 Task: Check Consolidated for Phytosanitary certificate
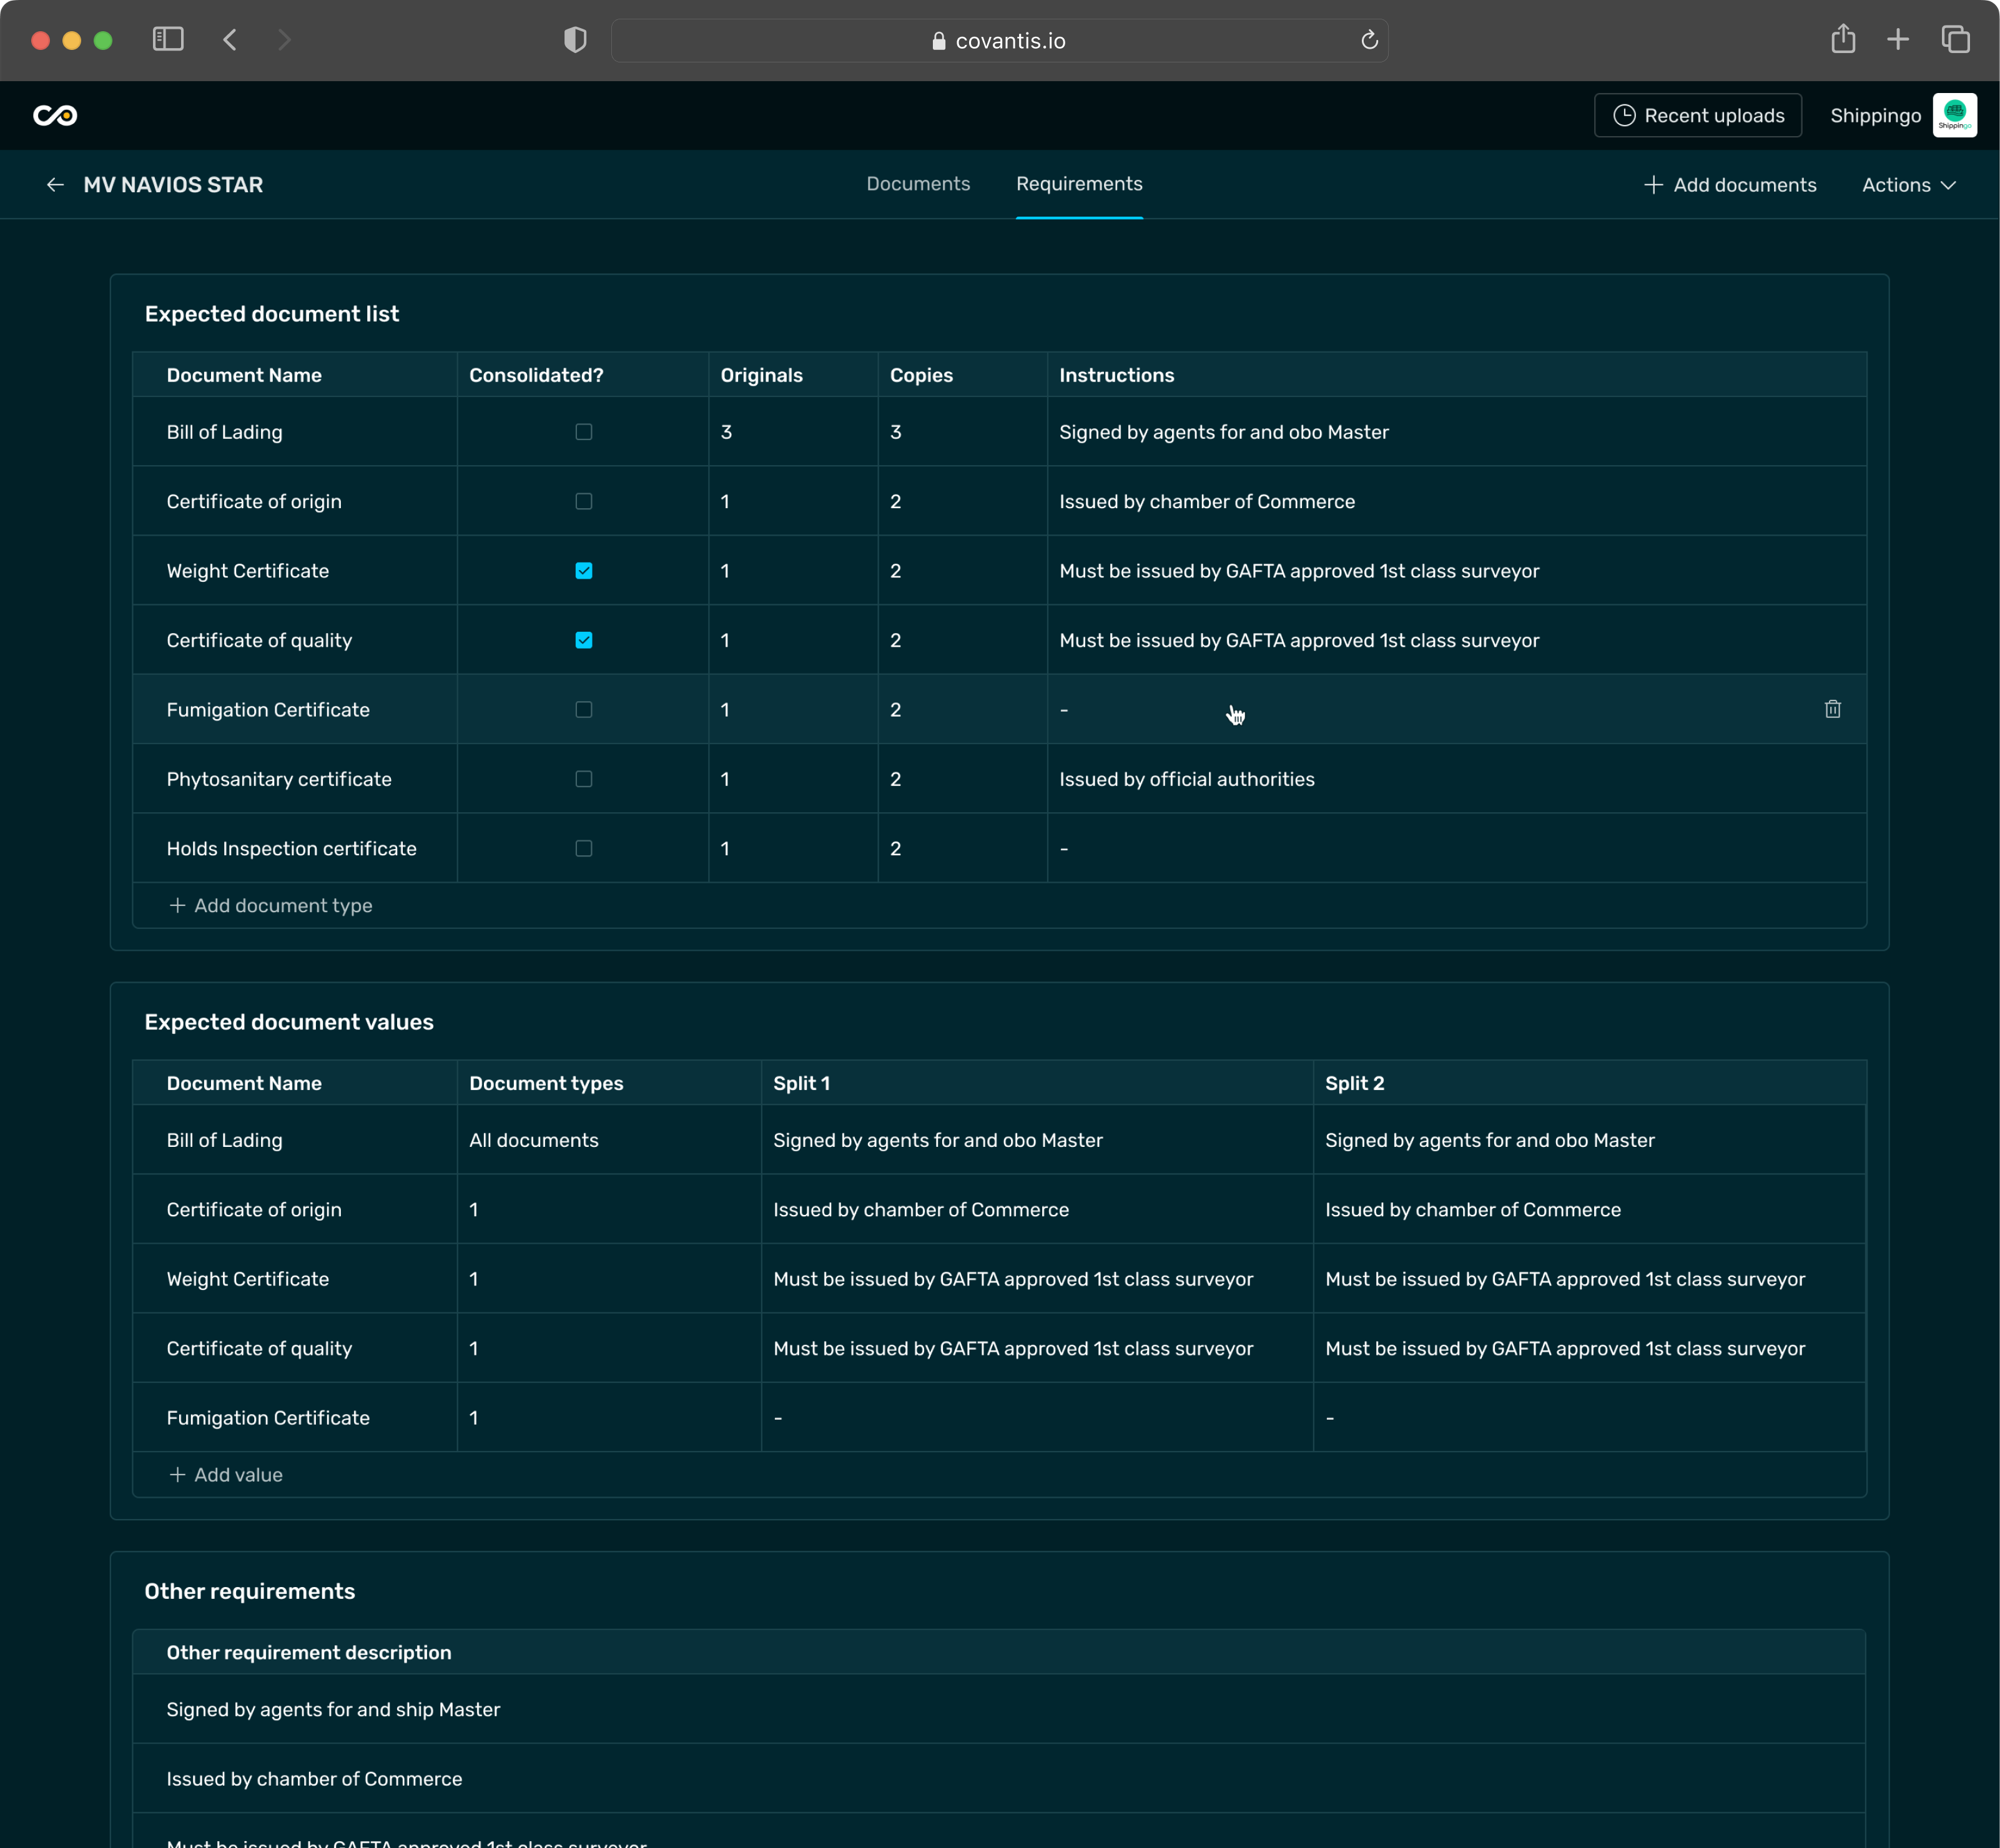point(584,779)
